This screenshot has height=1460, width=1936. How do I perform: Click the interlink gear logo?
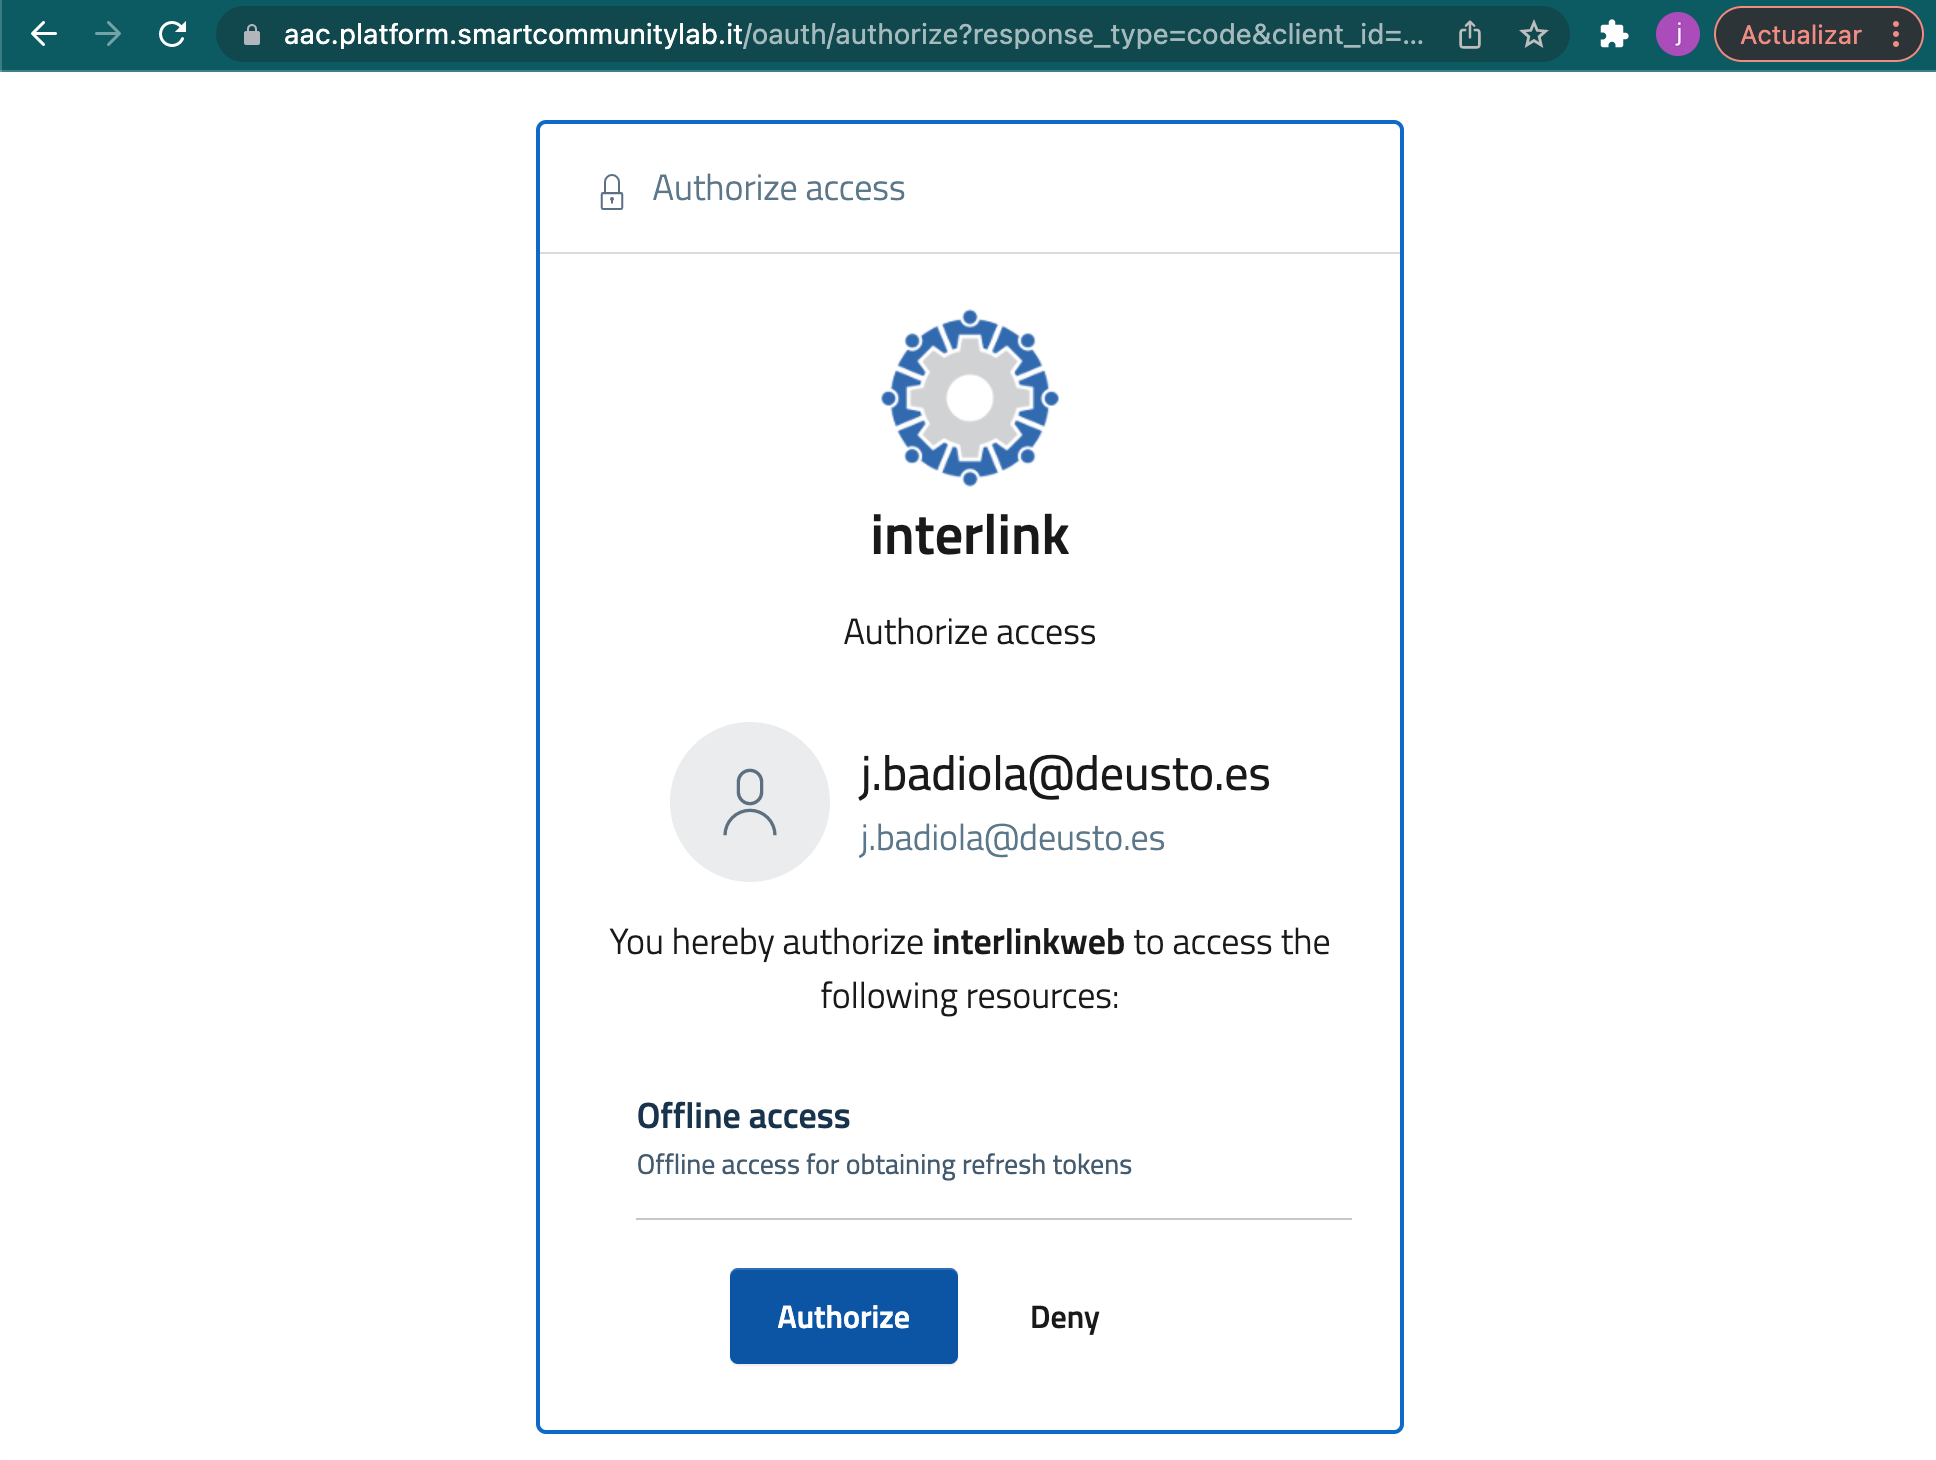(x=969, y=398)
